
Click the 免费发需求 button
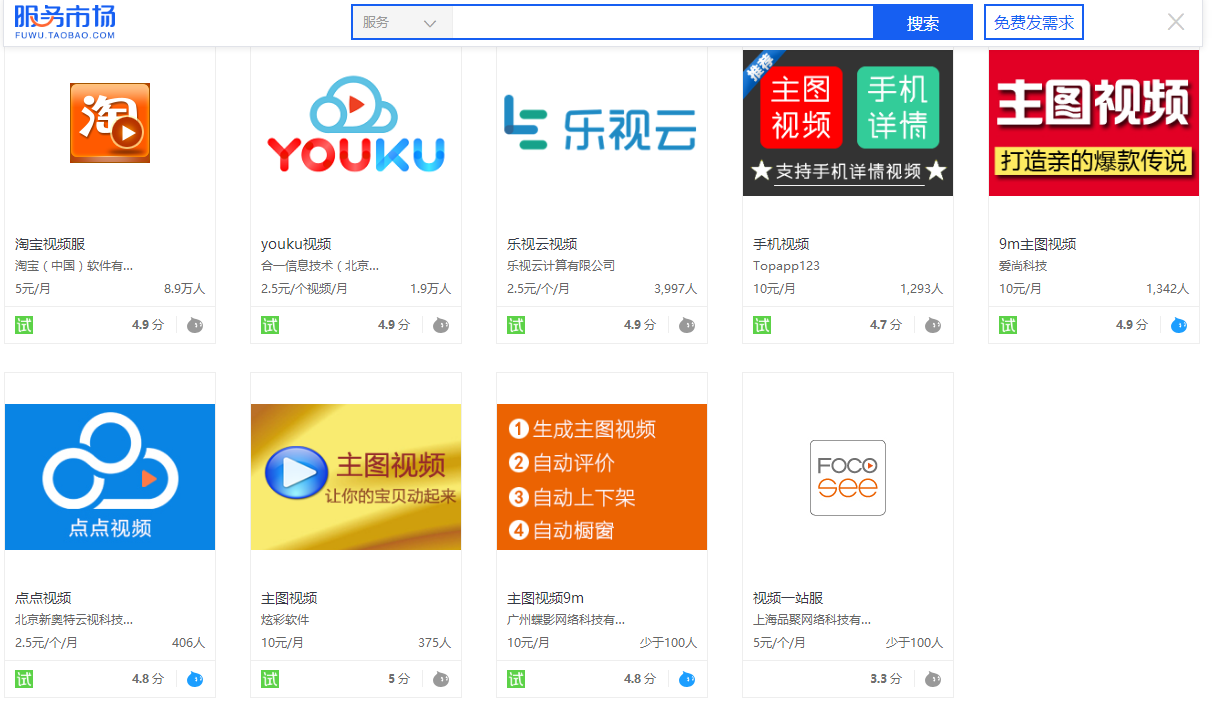pos(1035,21)
